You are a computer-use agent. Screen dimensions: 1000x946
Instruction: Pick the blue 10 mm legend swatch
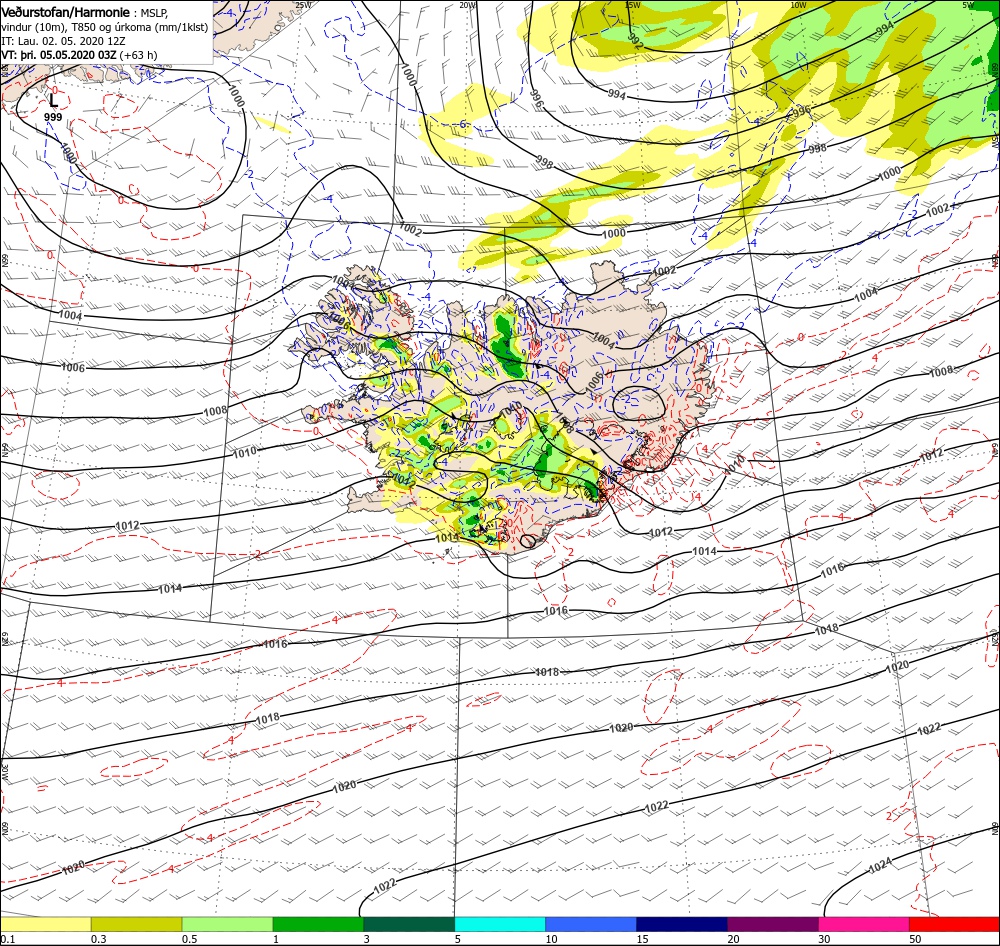click(591, 924)
